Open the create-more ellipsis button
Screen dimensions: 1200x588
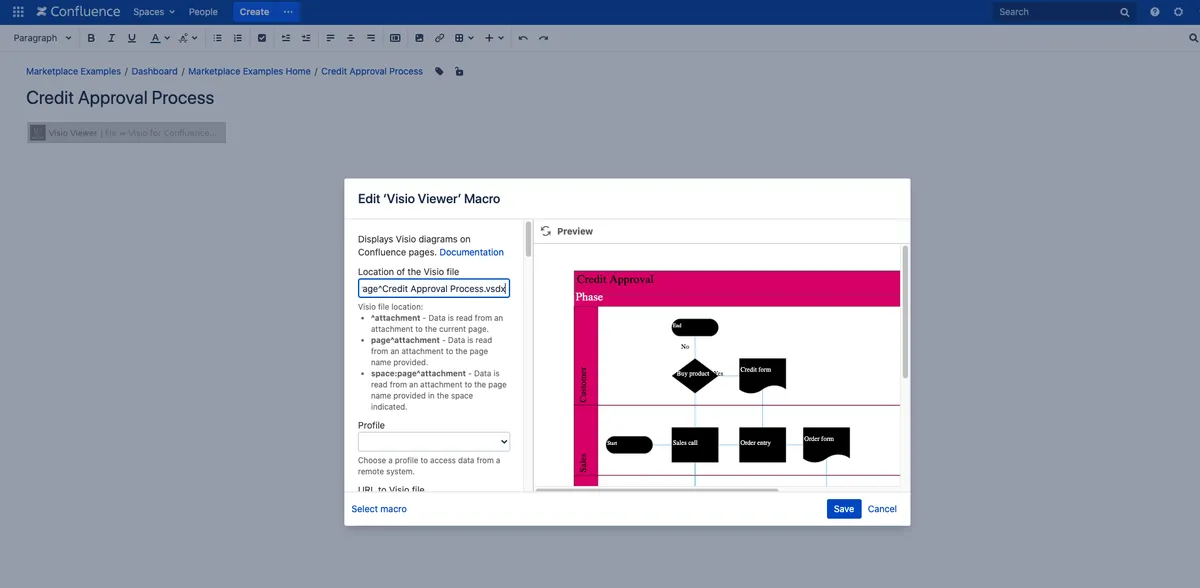click(x=288, y=12)
